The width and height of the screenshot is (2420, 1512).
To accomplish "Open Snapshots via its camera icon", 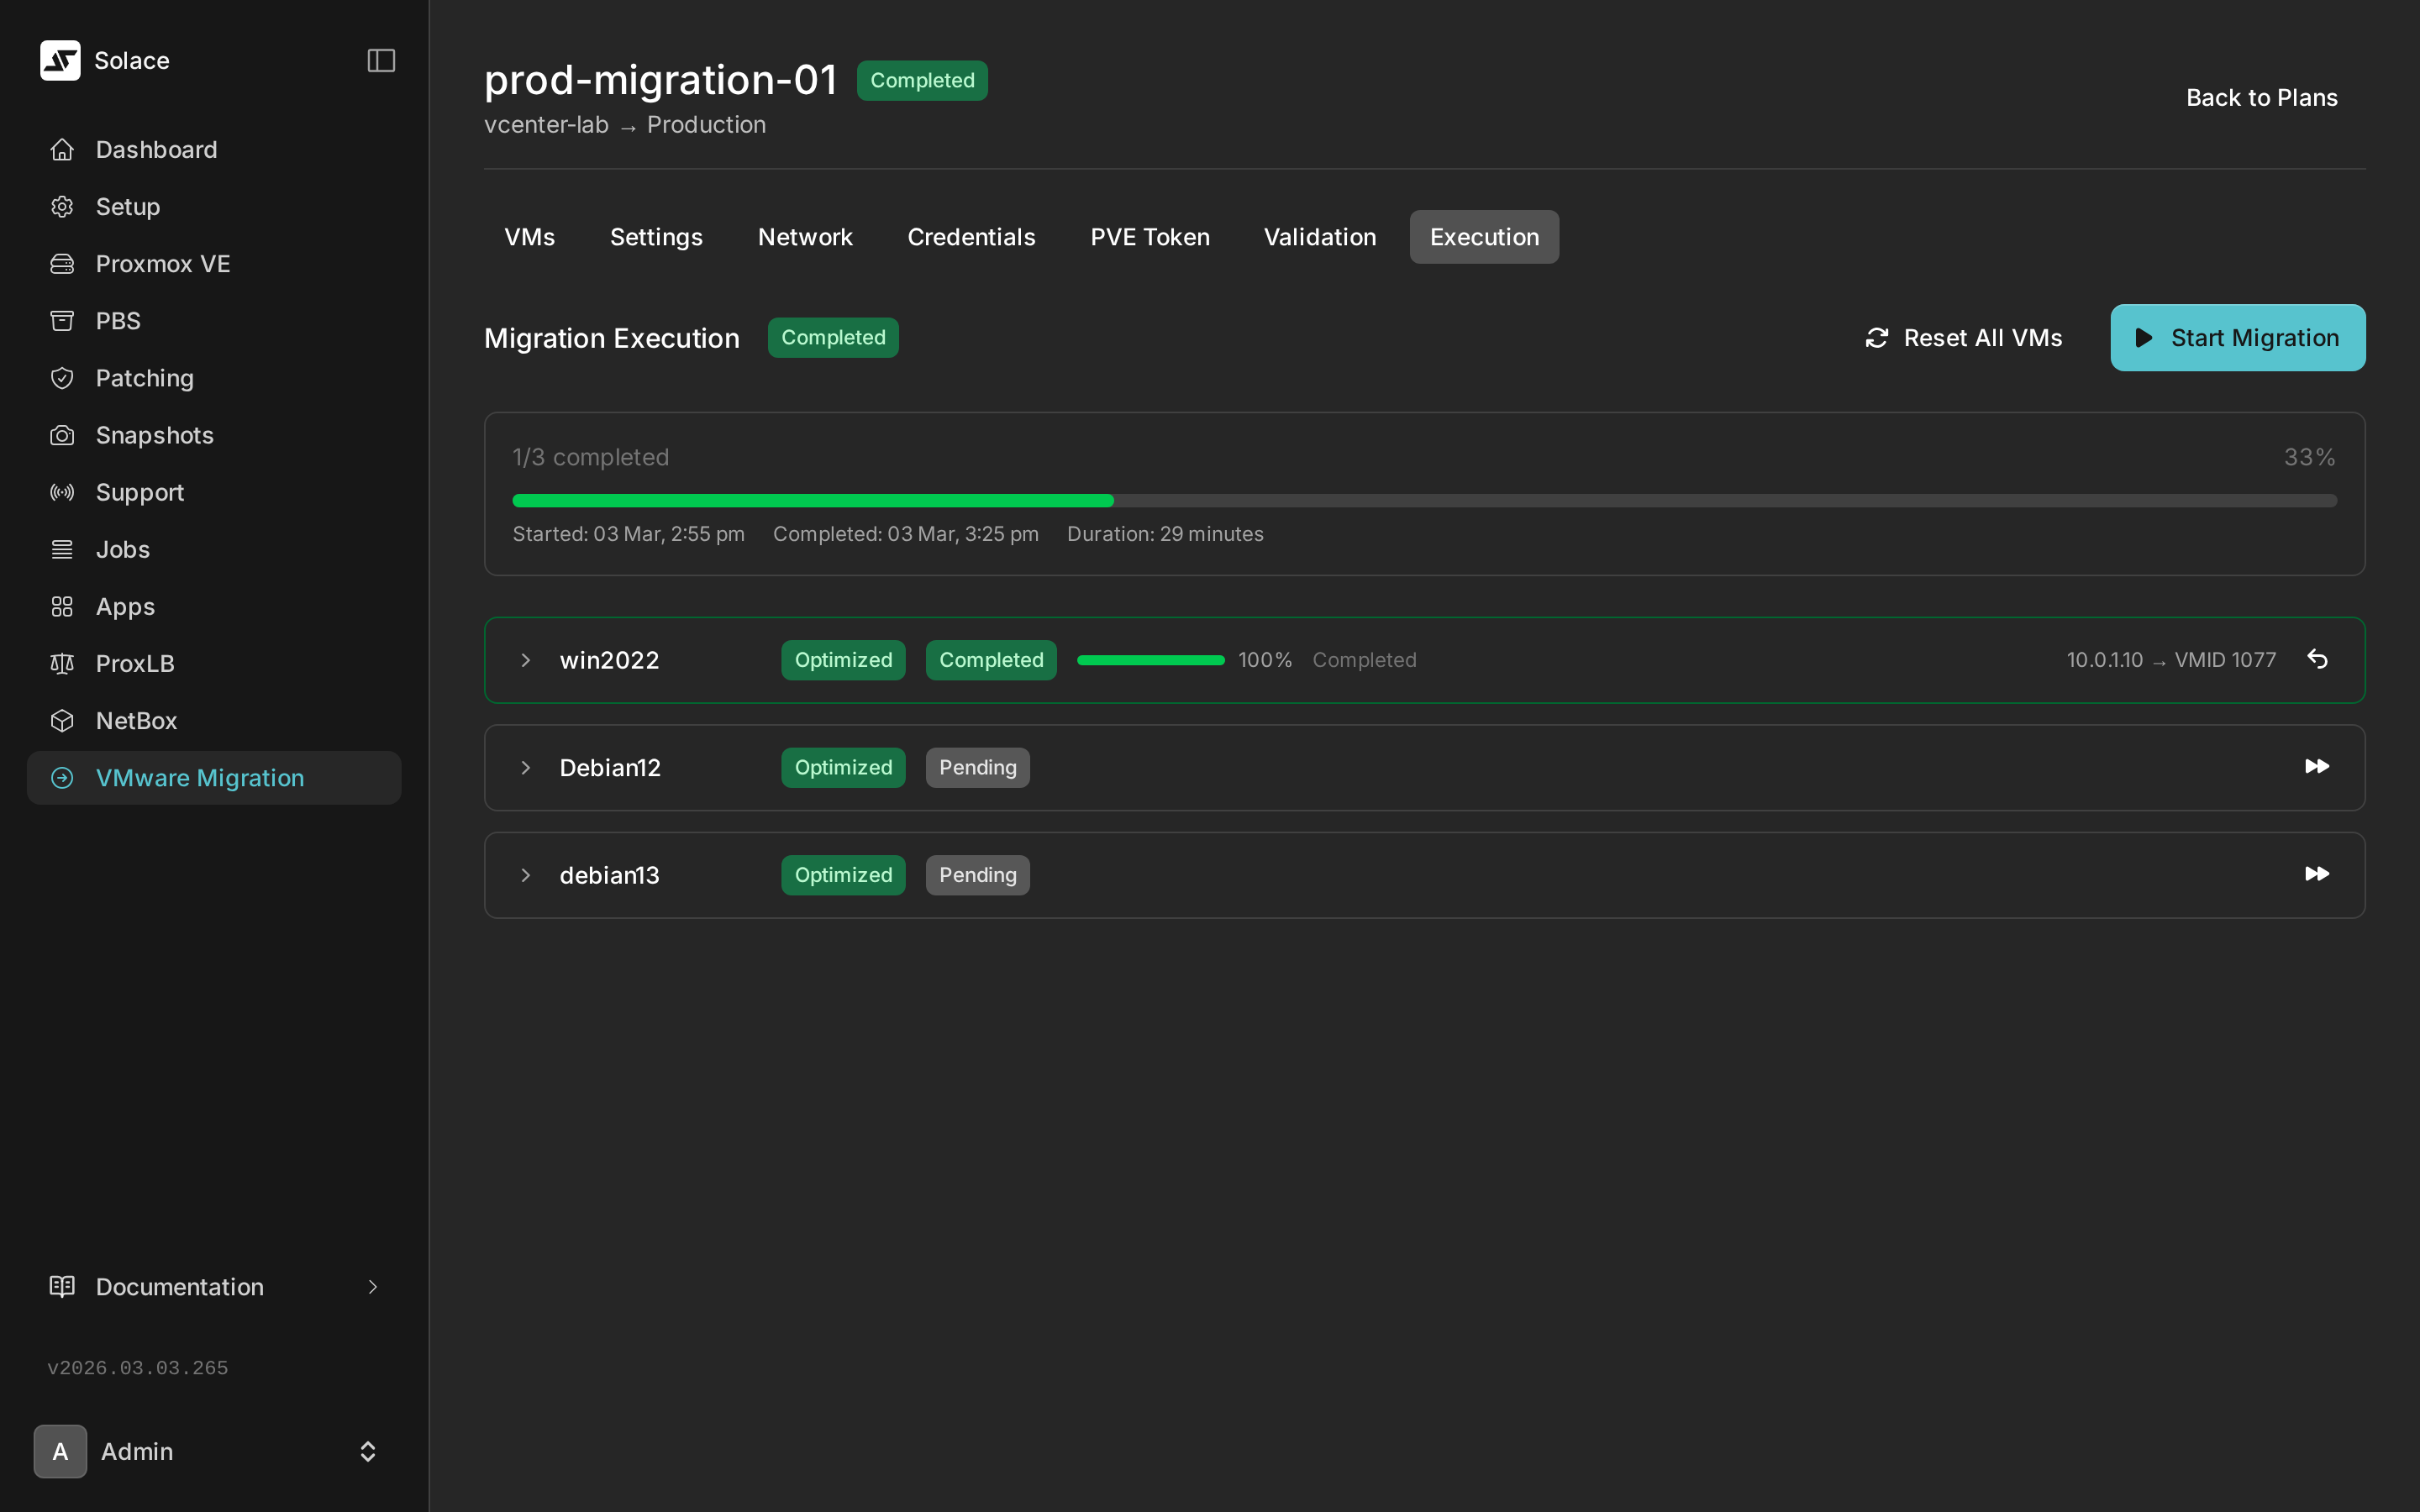I will pyautogui.click(x=62, y=435).
